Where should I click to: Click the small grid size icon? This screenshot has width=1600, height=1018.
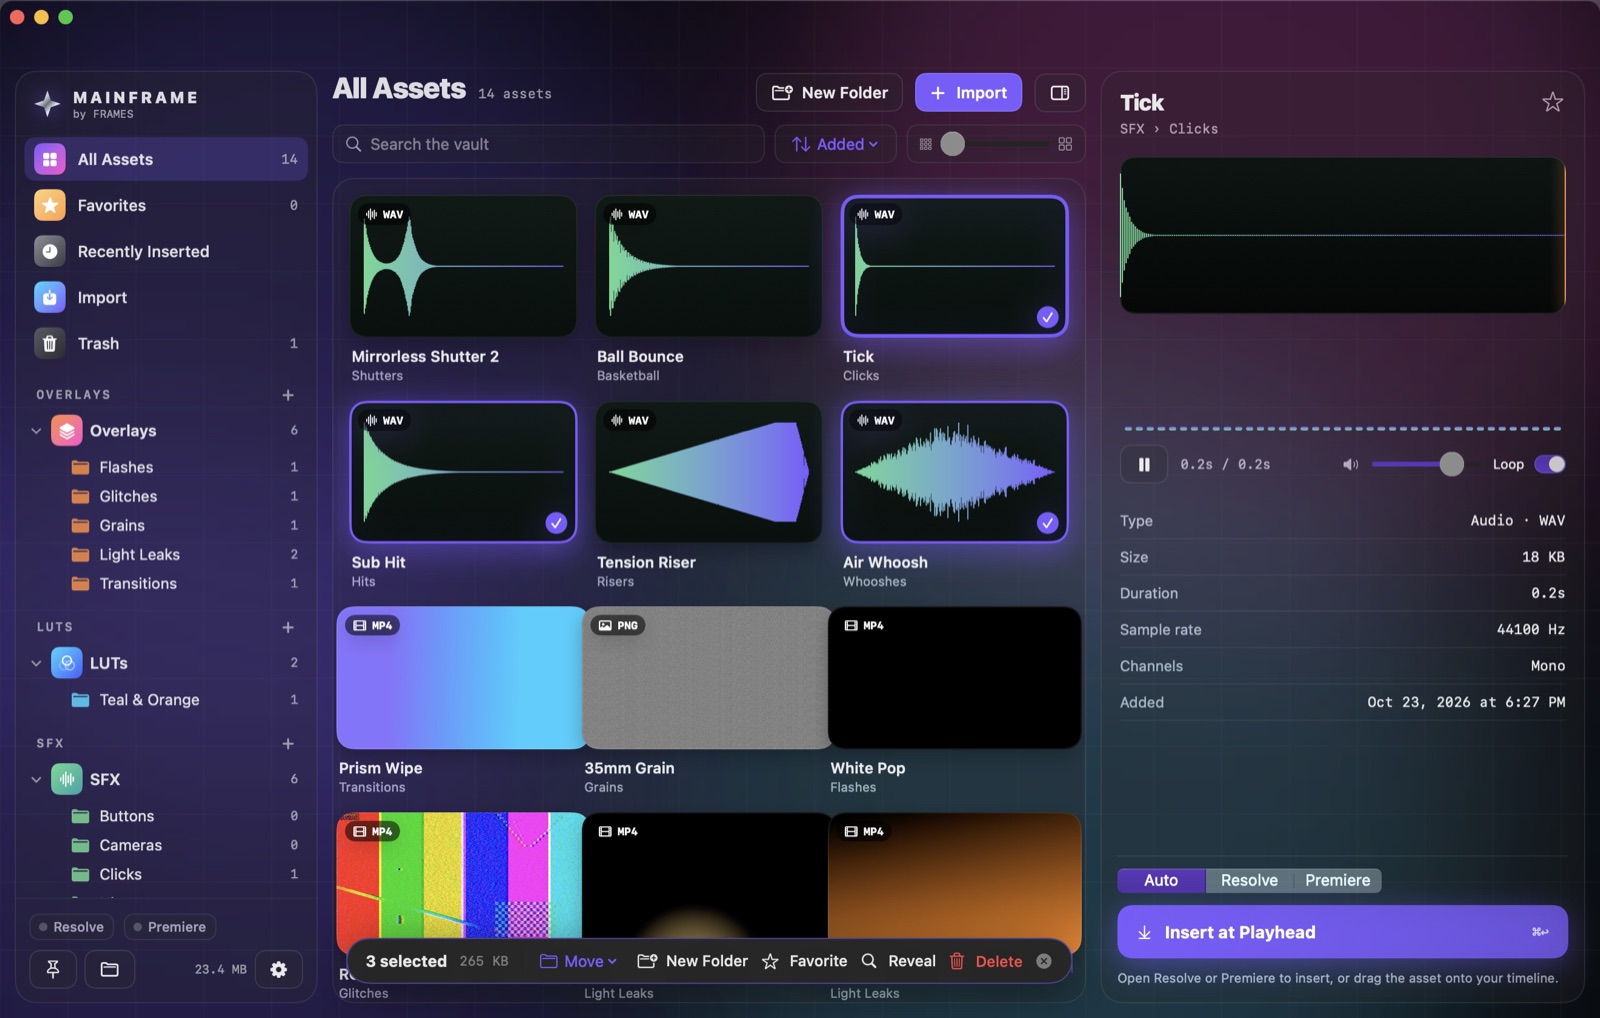(x=926, y=144)
